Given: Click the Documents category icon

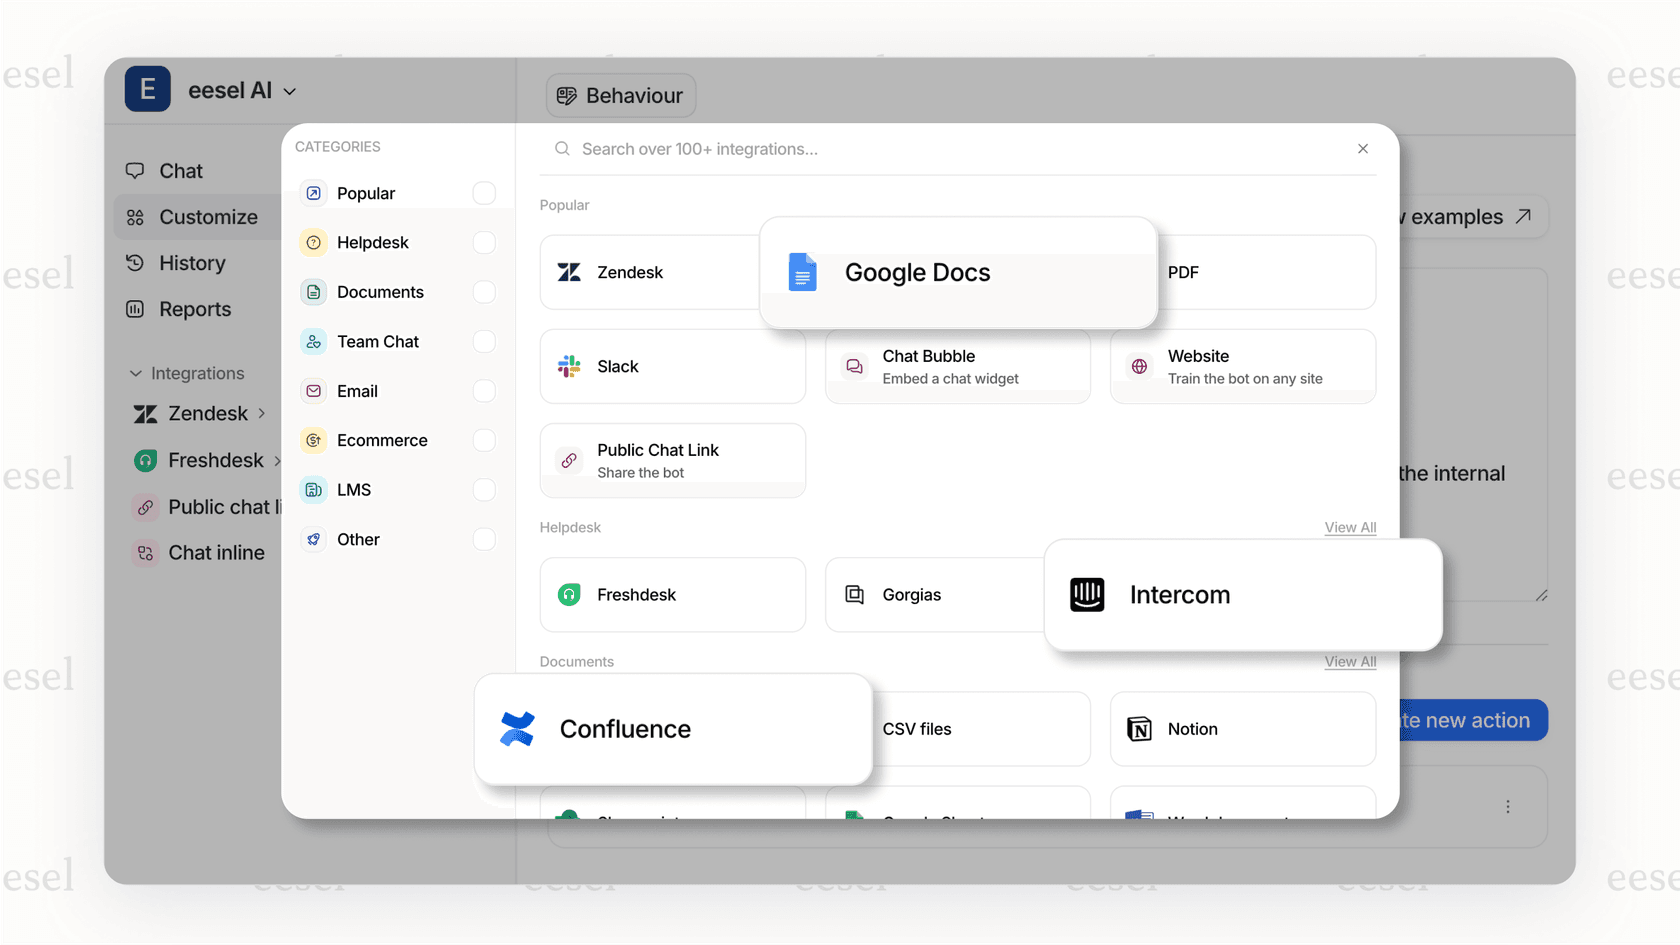Looking at the screenshot, I should coord(314,292).
